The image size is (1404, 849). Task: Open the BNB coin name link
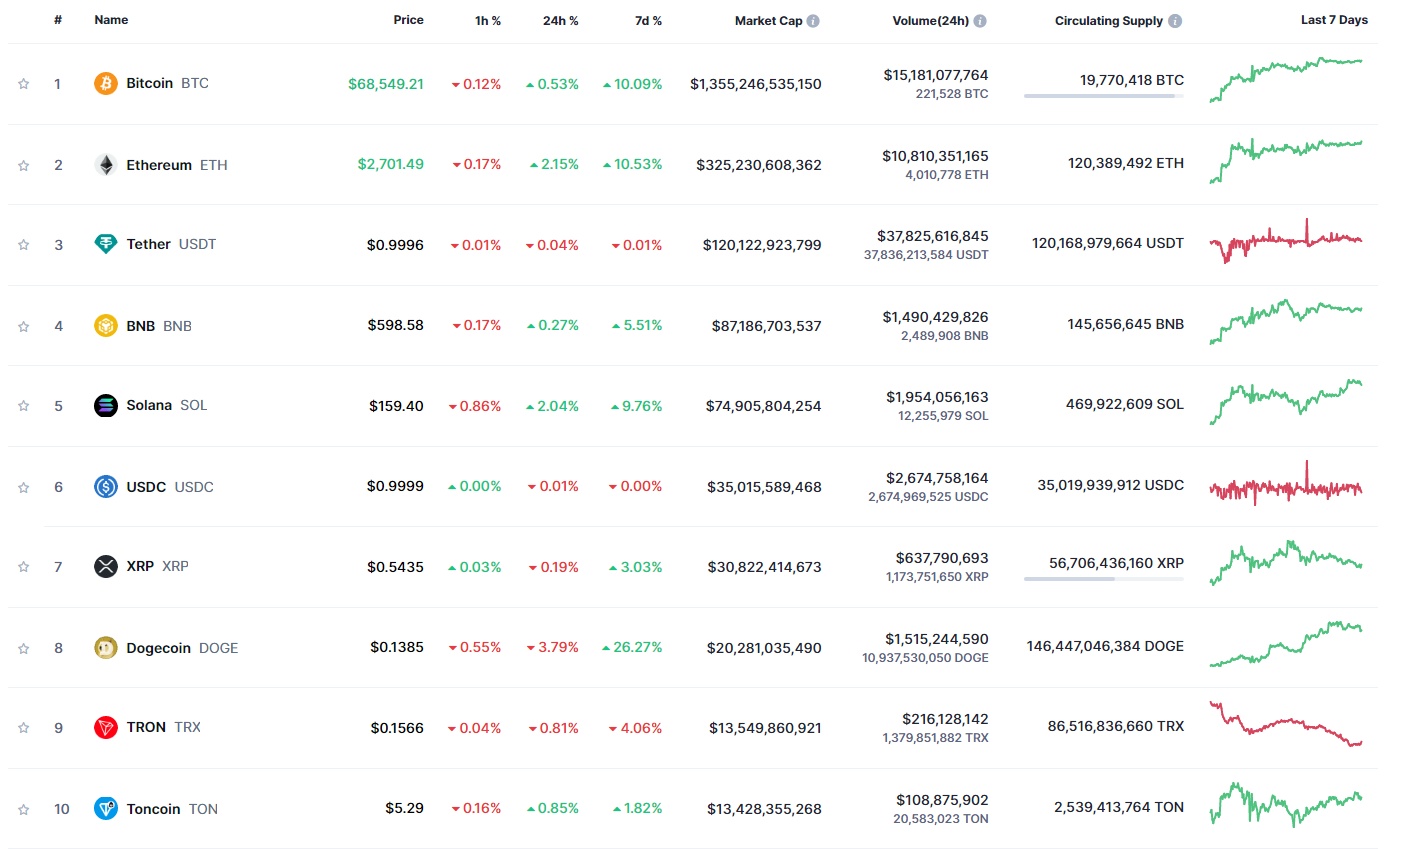pyautogui.click(x=159, y=326)
